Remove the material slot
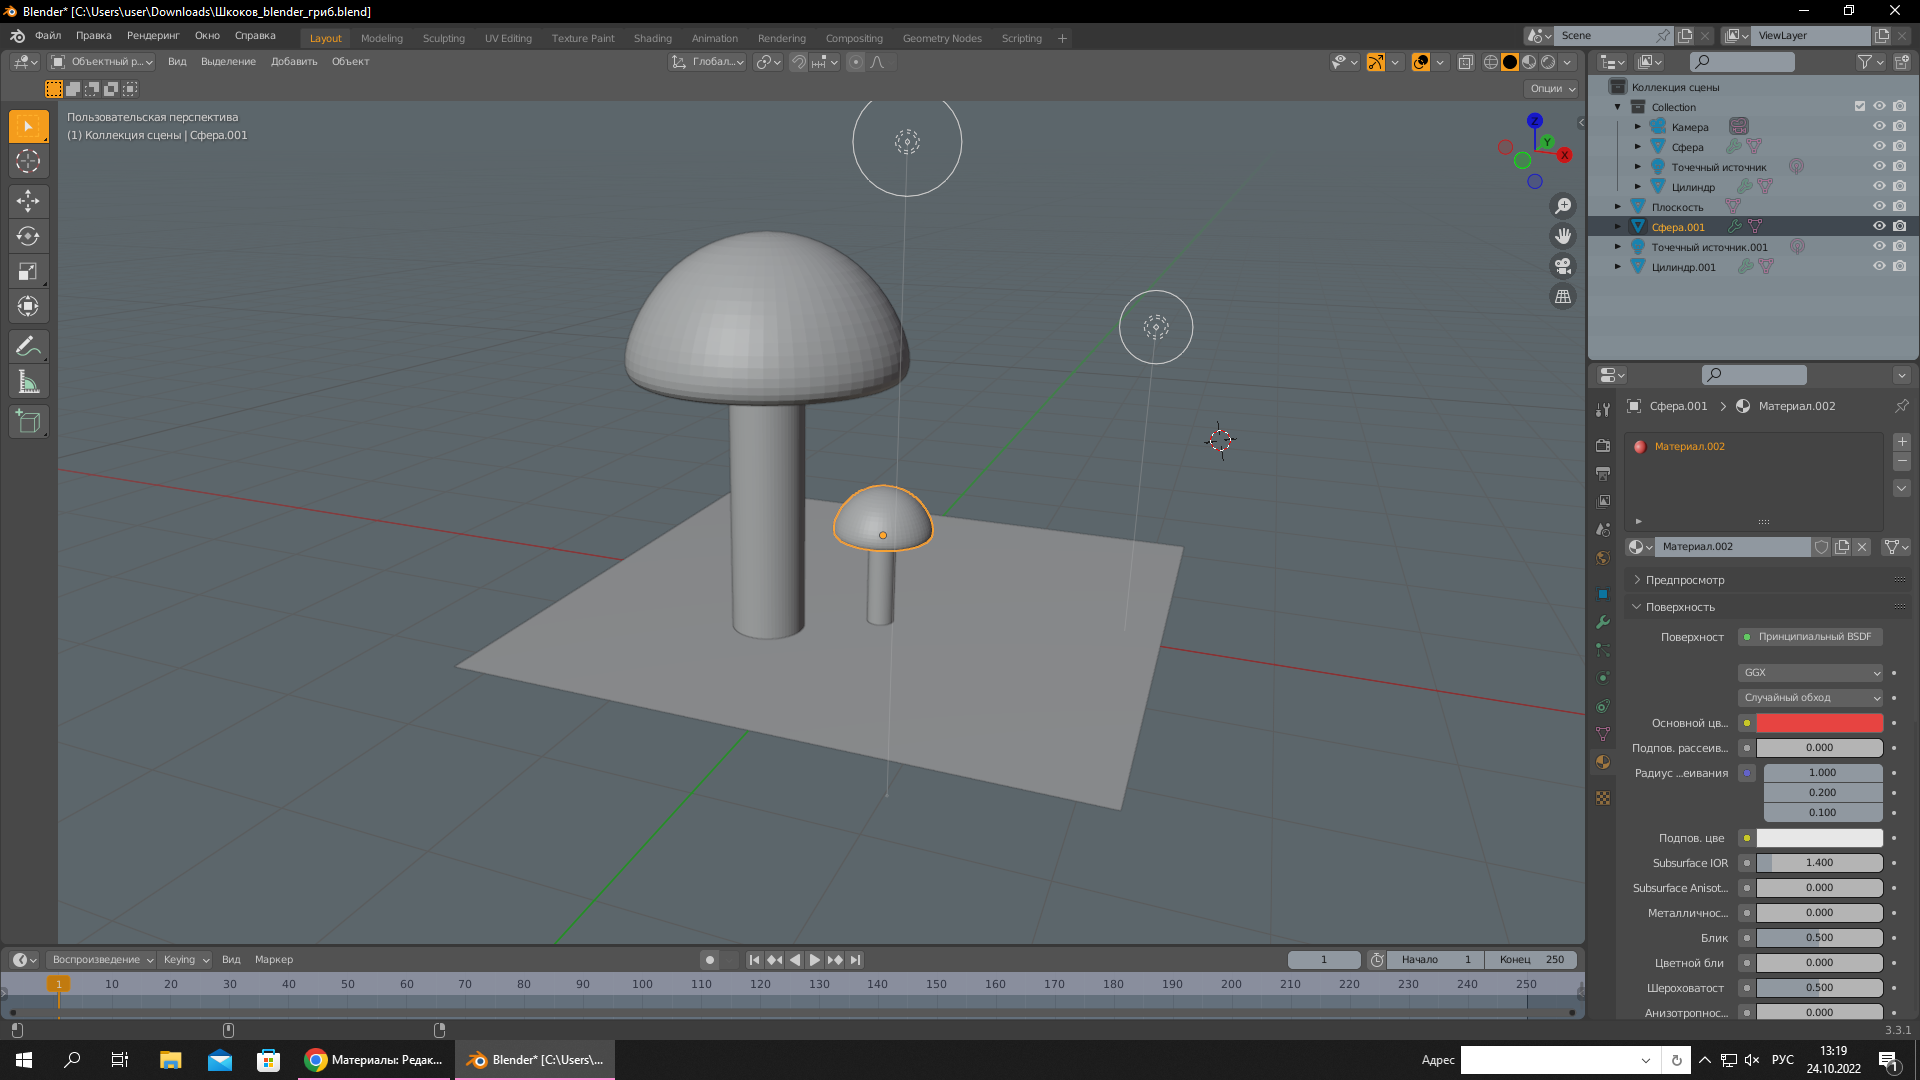This screenshot has height=1080, width=1920. coord(1902,462)
